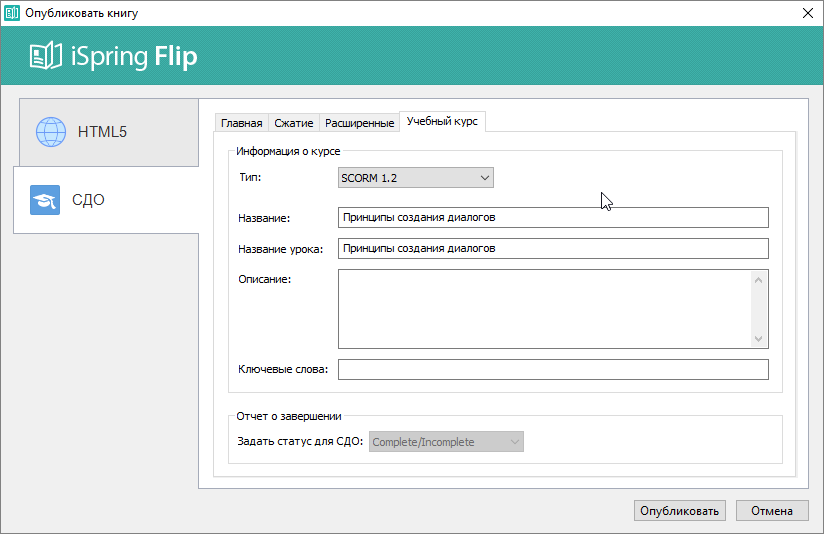The width and height of the screenshot is (824, 534).
Task: Close the Опубликовать книгу dialog
Action: [x=808, y=13]
